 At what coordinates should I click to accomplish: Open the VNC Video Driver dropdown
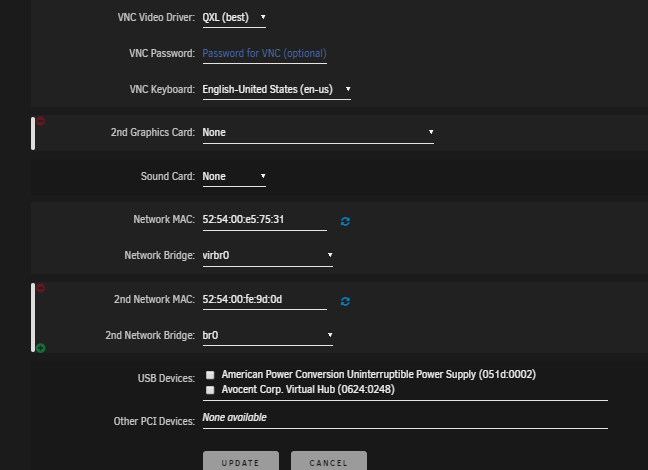[234, 18]
